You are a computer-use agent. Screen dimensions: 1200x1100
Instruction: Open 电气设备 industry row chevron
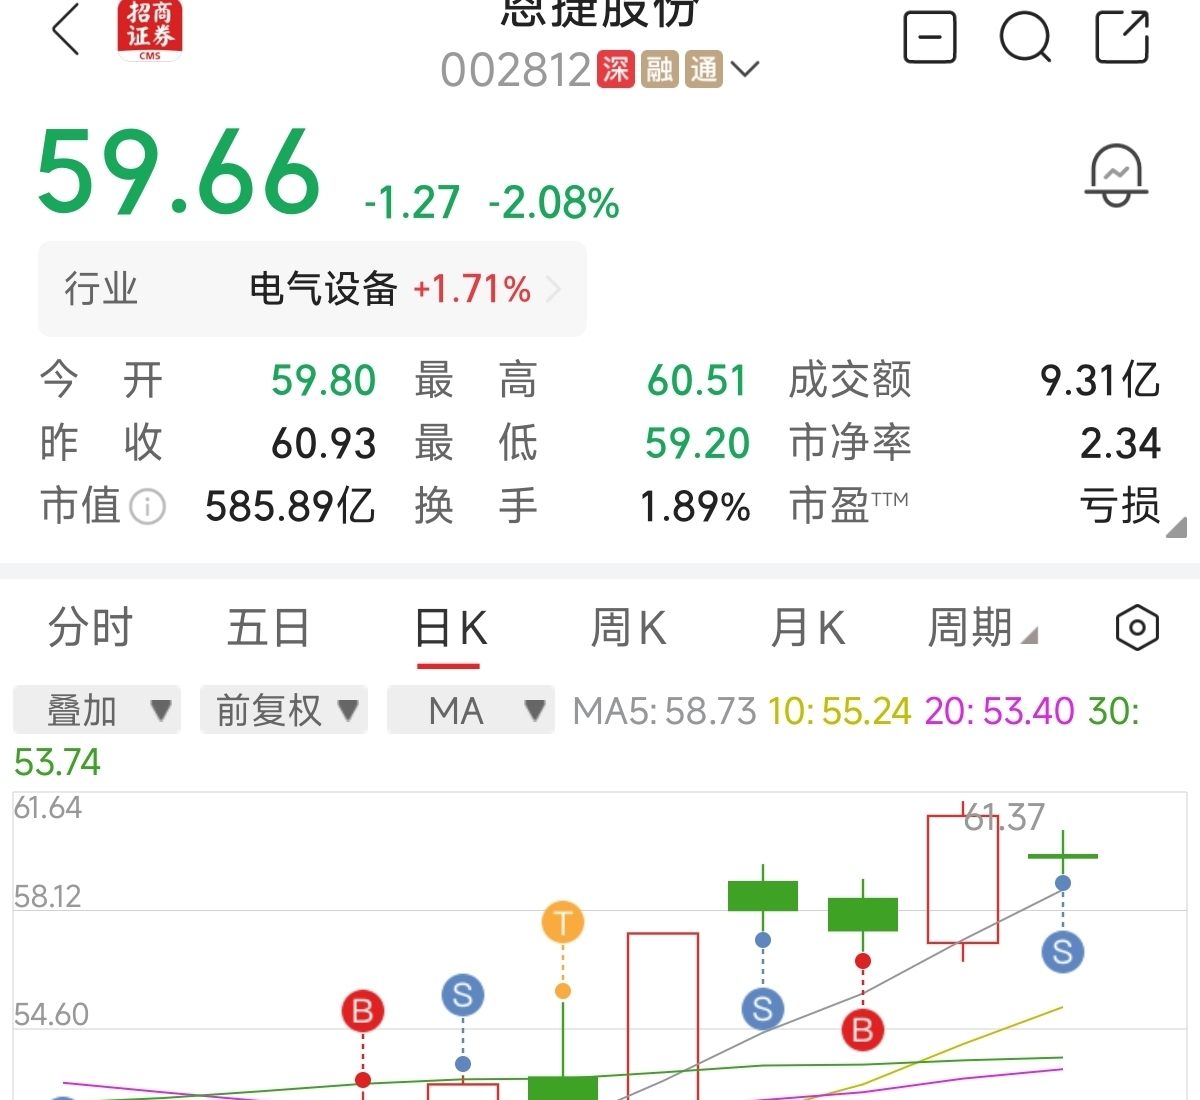[553, 290]
